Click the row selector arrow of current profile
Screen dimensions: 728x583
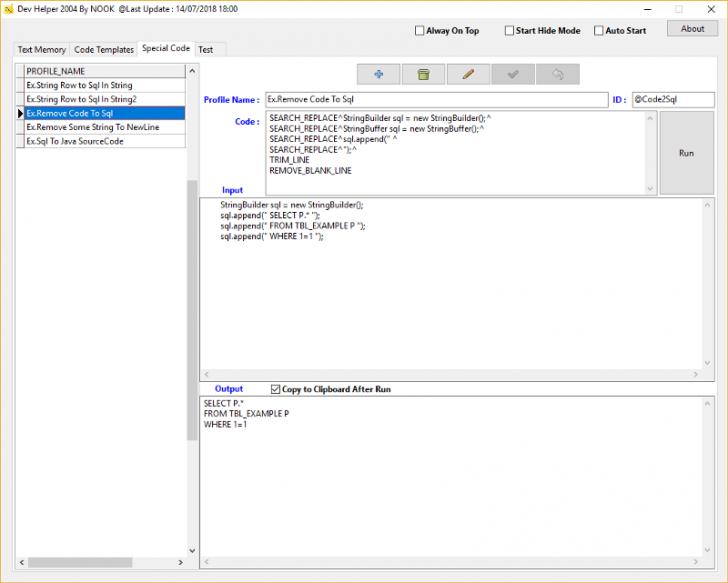click(x=20, y=113)
